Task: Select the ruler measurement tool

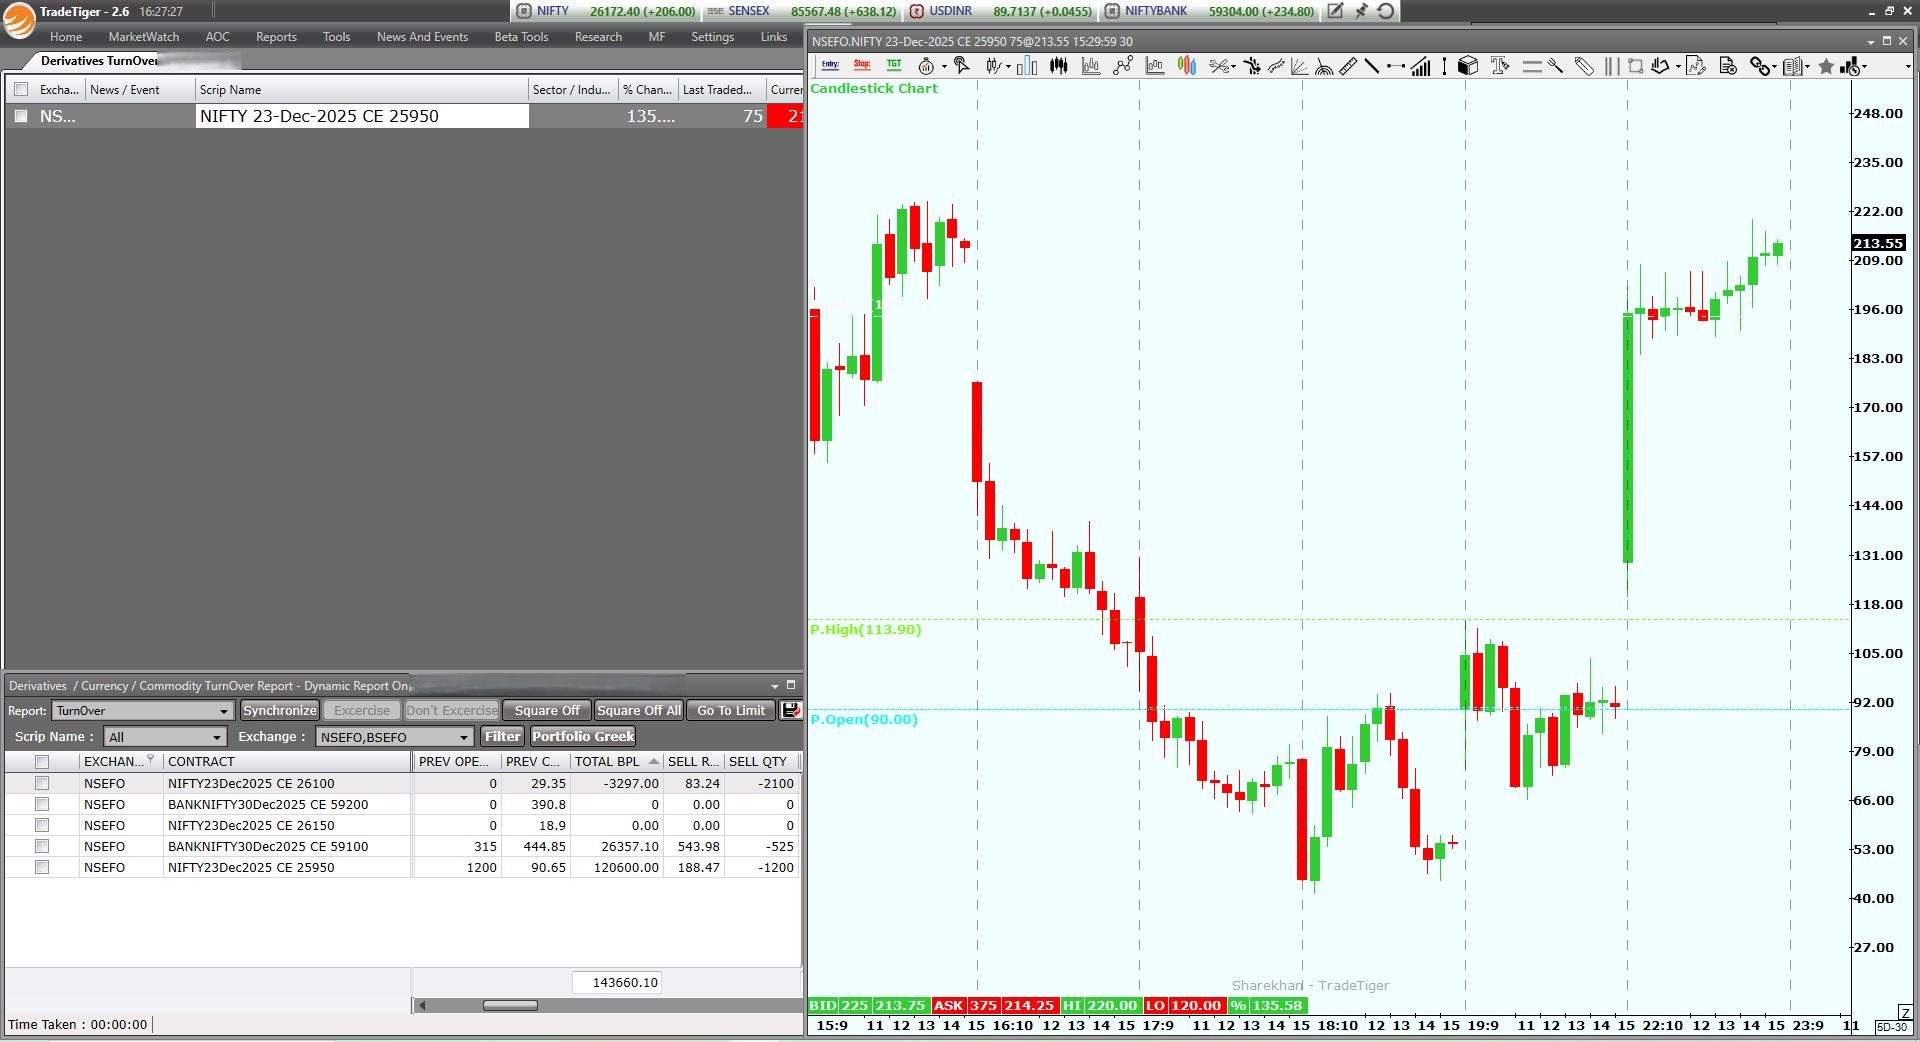Action: pyautogui.click(x=1348, y=67)
